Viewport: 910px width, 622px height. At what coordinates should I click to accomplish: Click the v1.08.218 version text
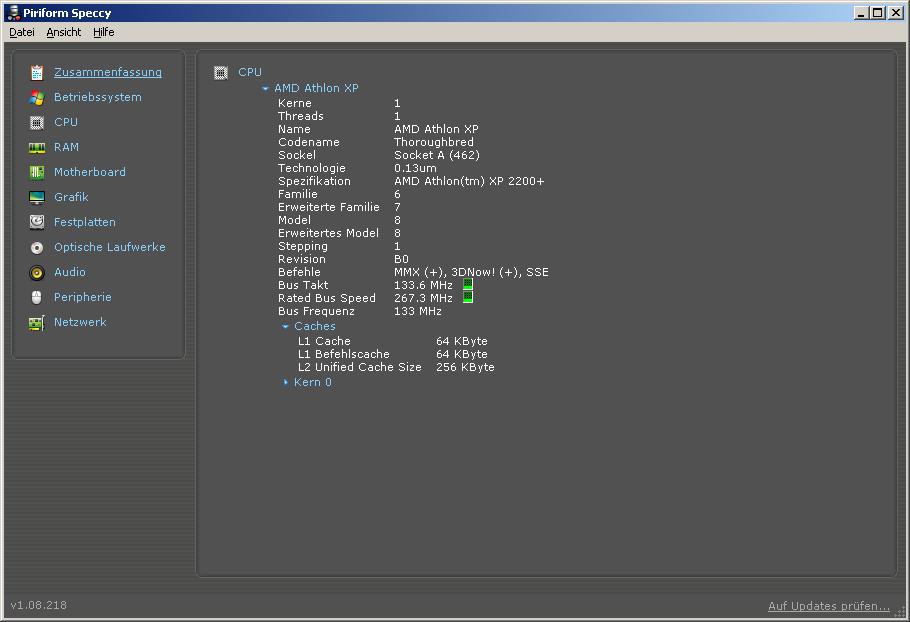coord(39,605)
